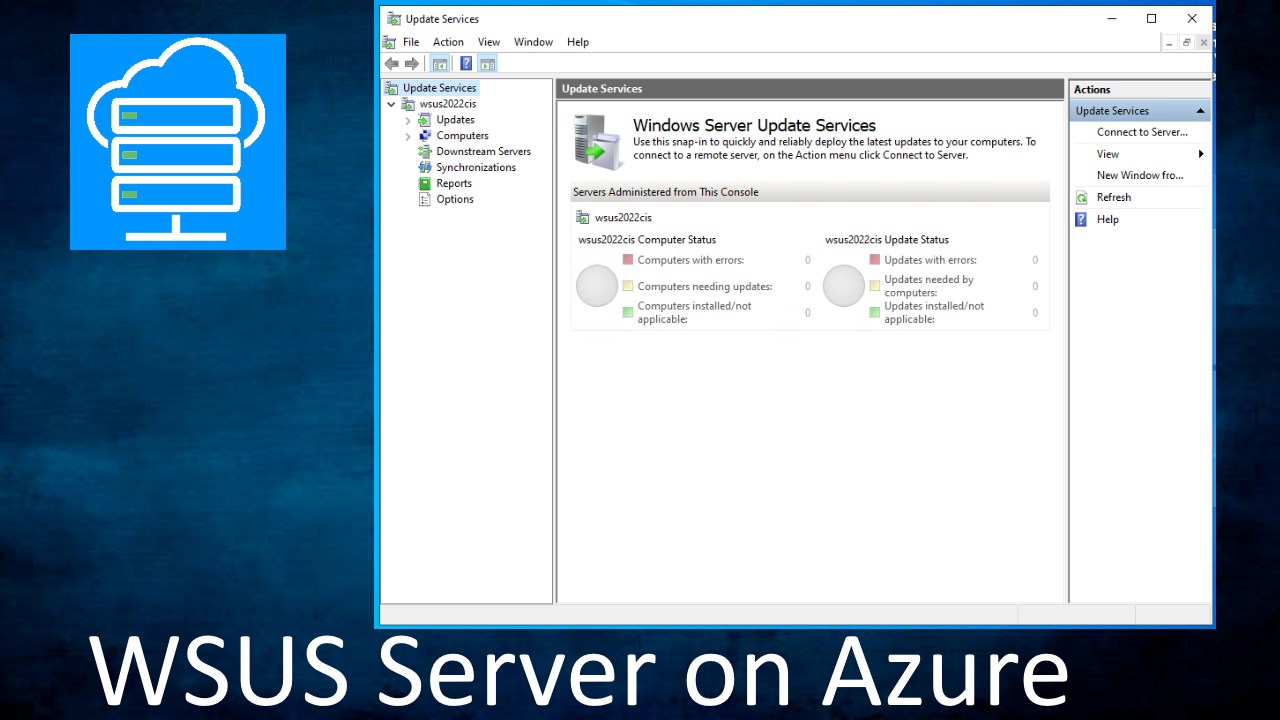This screenshot has width=1280, height=720.
Task: Select Reports in the tree
Action: (x=454, y=184)
